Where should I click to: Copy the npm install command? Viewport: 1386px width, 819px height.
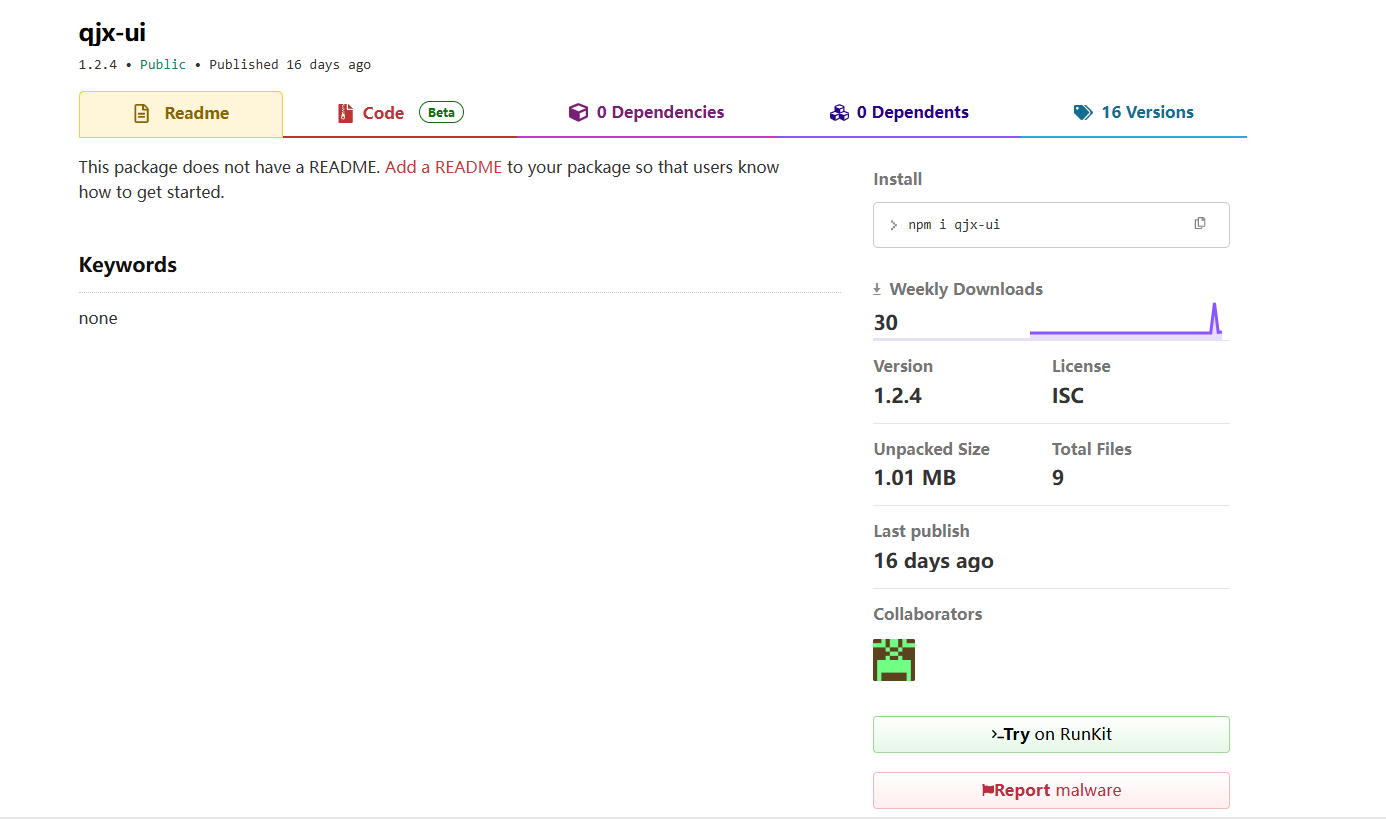pos(1200,223)
